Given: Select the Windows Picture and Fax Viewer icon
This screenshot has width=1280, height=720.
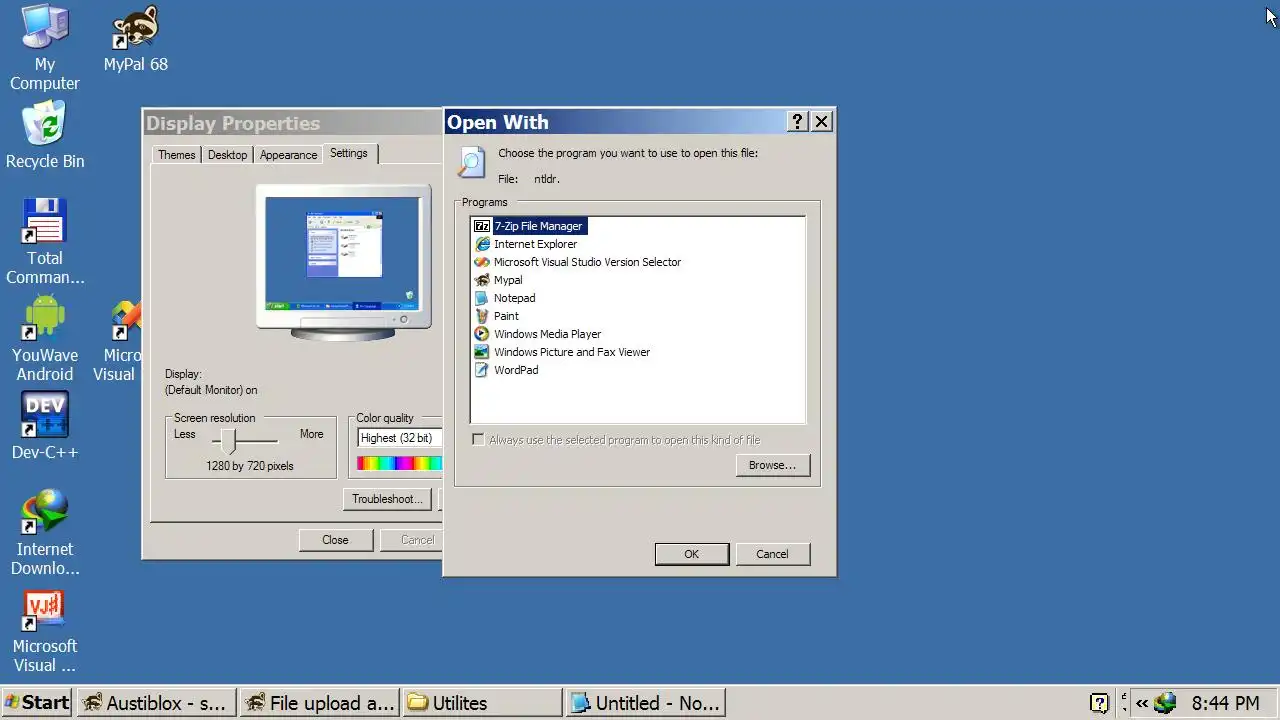Looking at the screenshot, I should coord(482,352).
